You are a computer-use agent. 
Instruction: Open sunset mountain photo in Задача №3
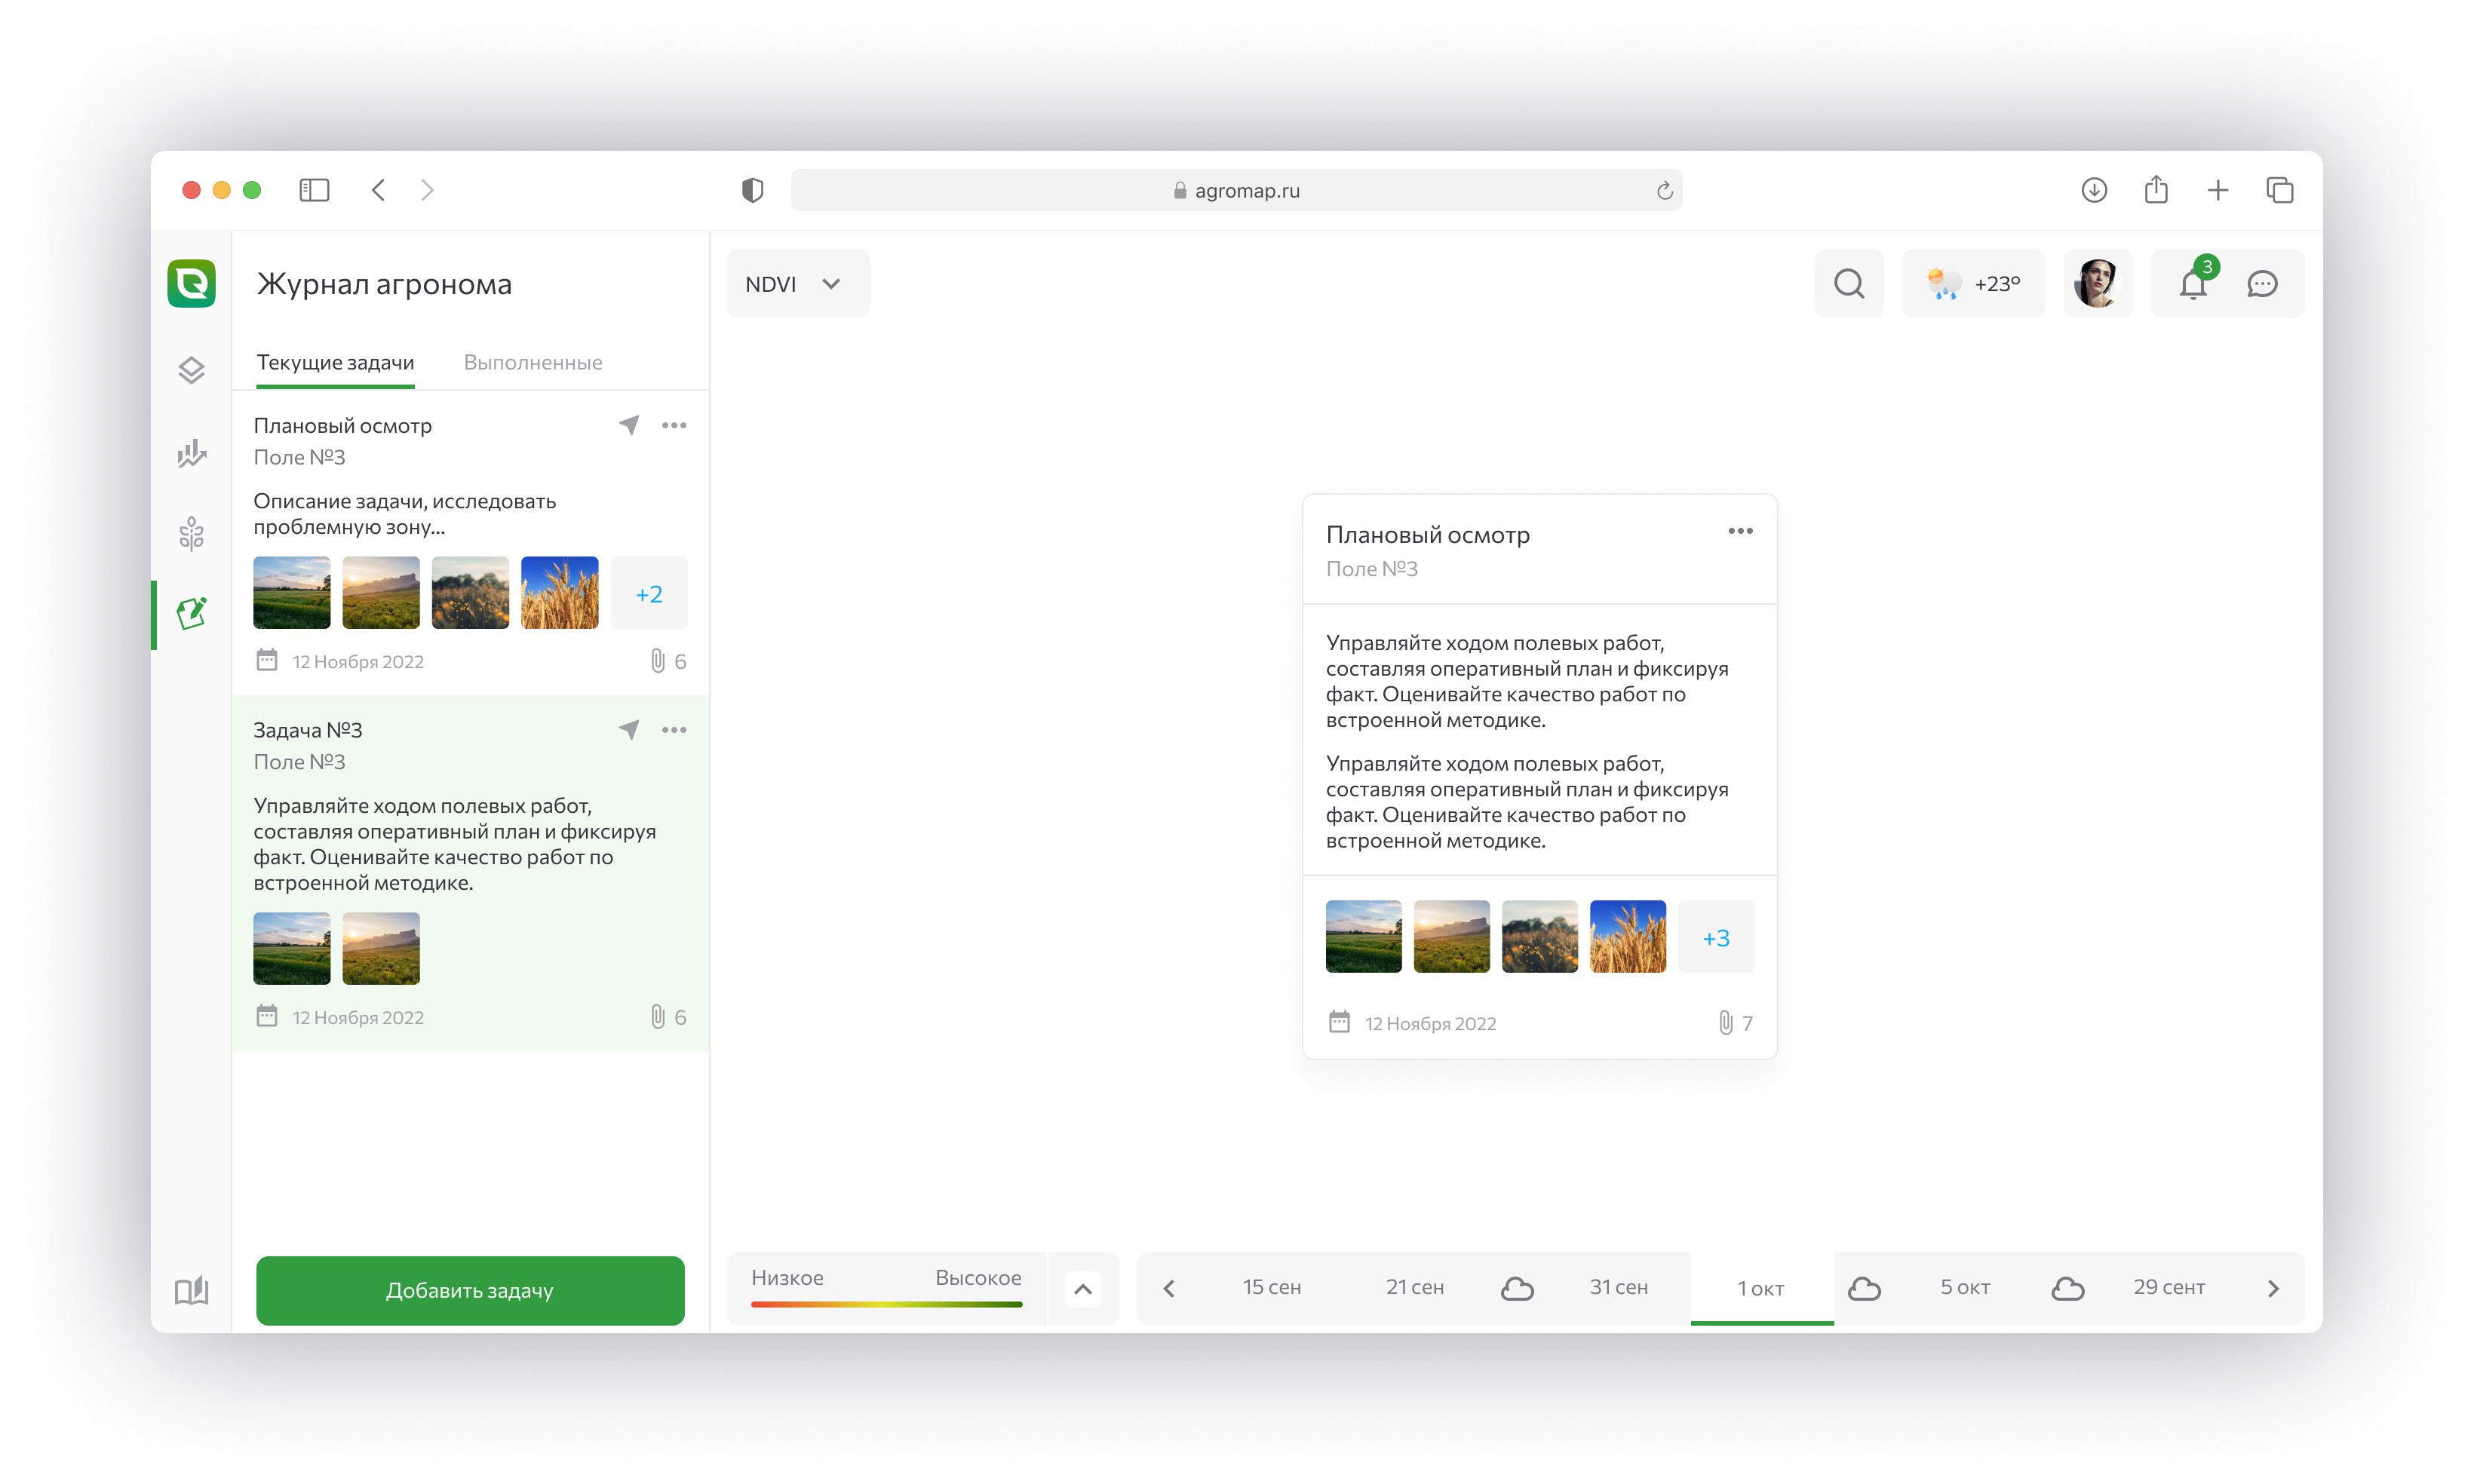click(x=381, y=948)
